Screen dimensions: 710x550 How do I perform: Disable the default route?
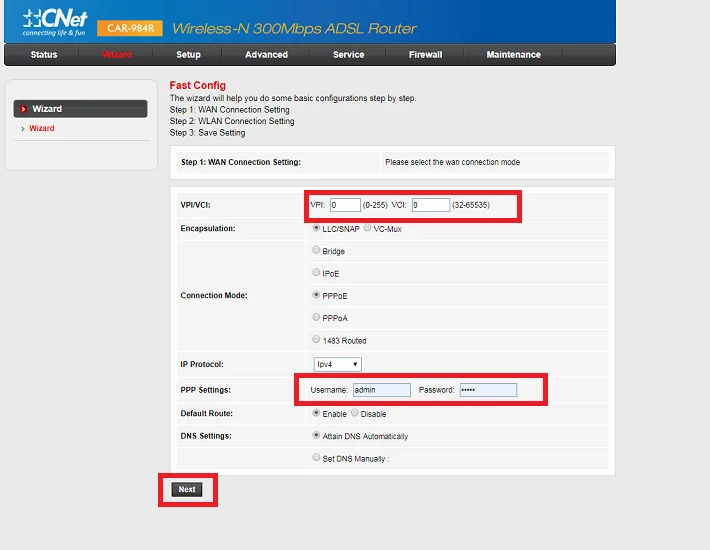355,413
